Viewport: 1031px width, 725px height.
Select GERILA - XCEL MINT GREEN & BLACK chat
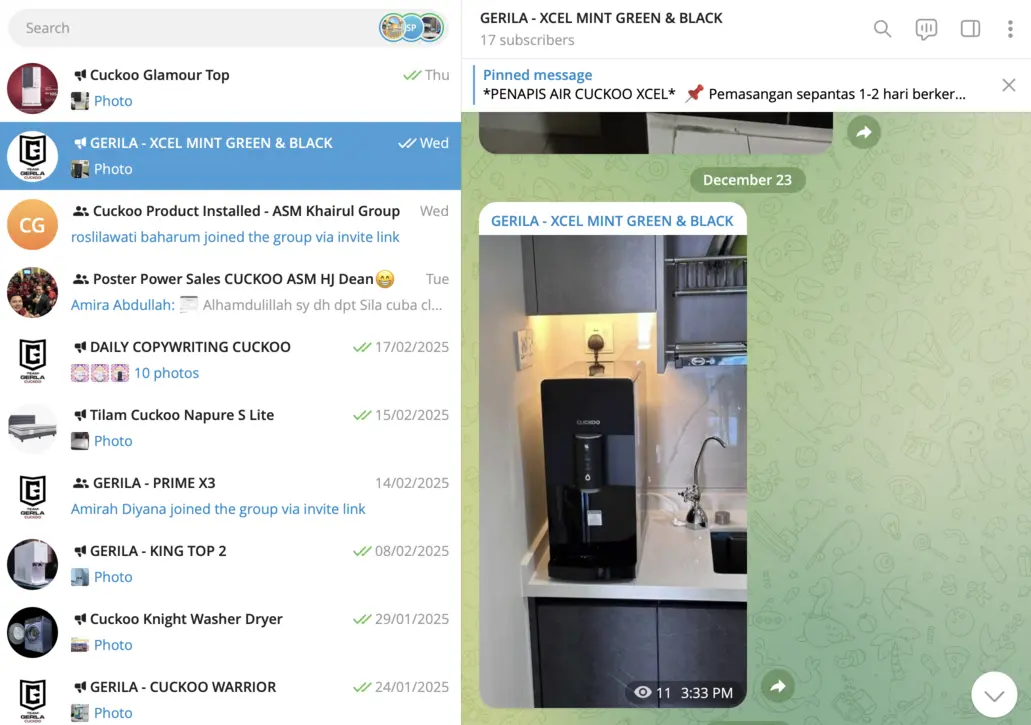tap(230, 156)
